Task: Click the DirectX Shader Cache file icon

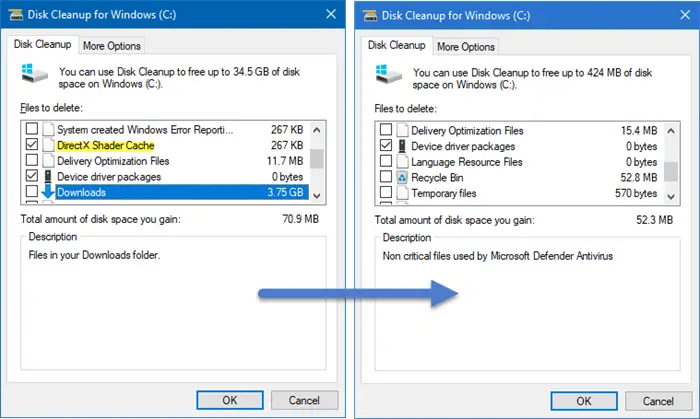Action: tap(48, 145)
